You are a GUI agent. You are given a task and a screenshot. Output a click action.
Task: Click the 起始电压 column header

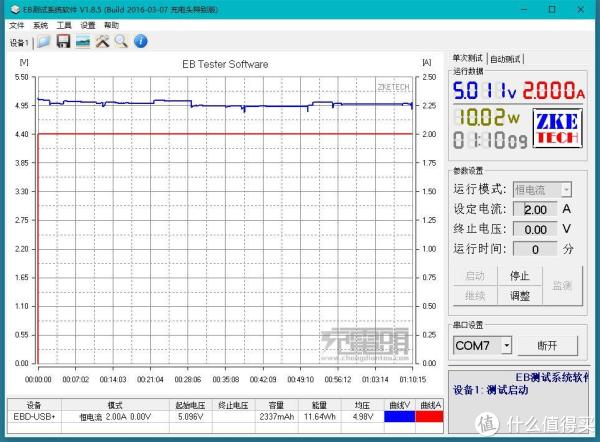pyautogui.click(x=191, y=405)
